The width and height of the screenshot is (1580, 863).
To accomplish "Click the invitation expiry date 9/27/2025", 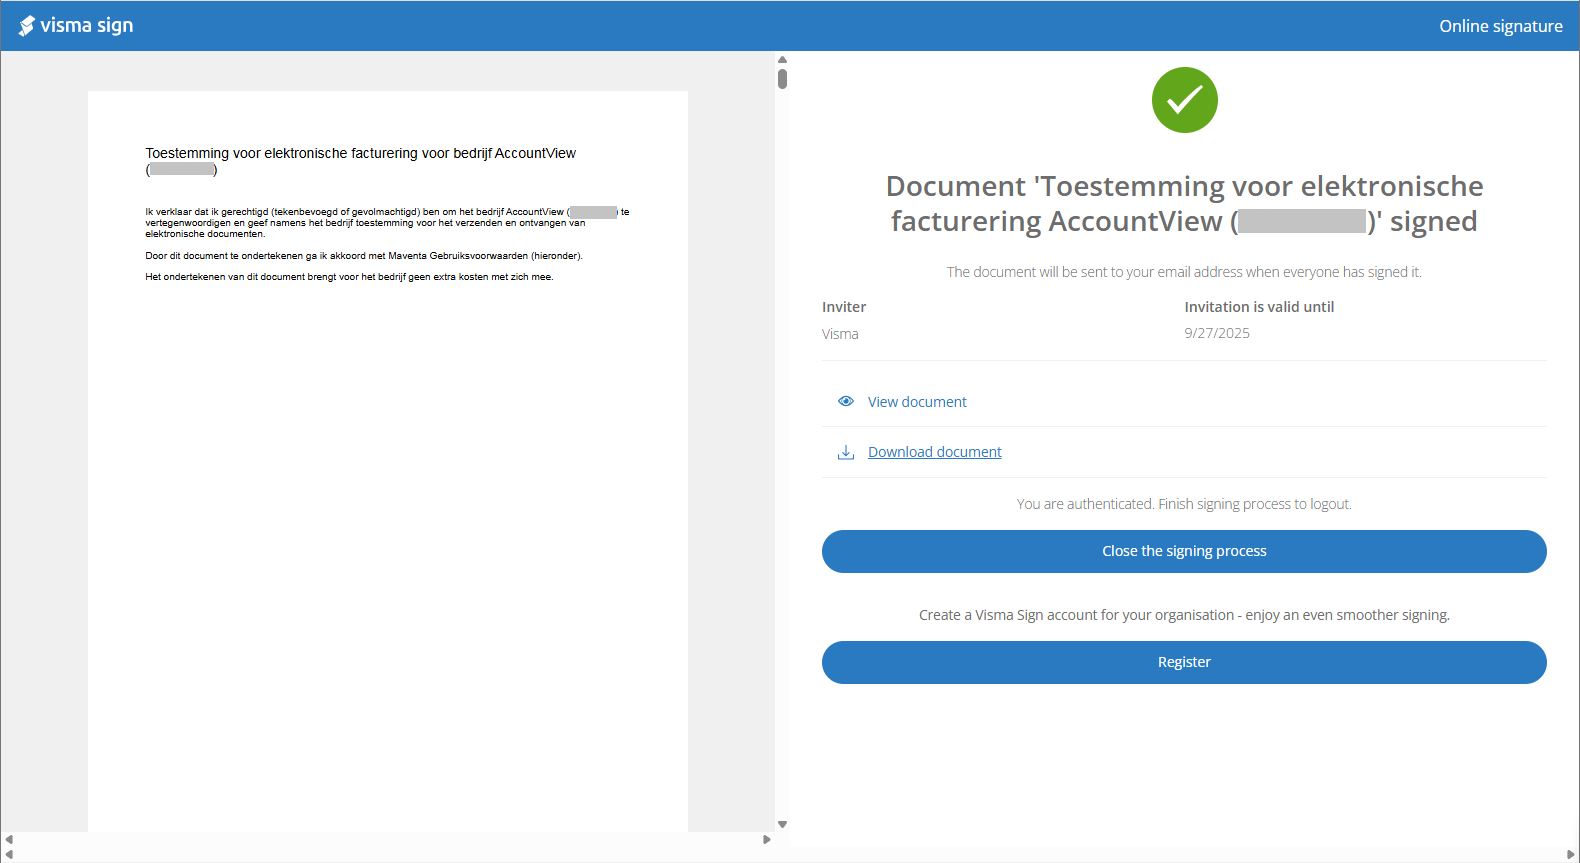I will pyautogui.click(x=1217, y=333).
